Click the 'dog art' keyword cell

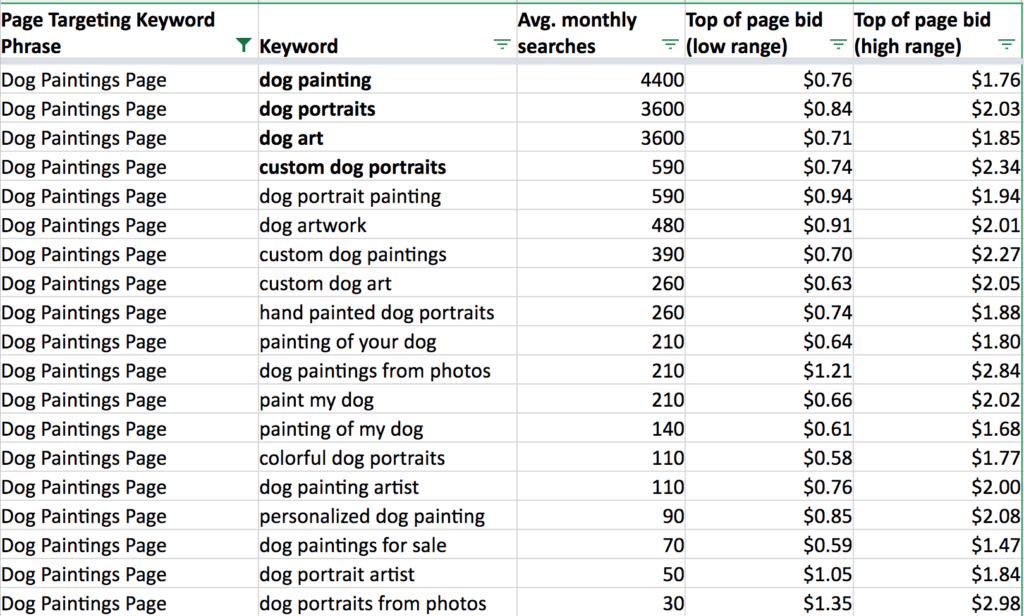pos(387,138)
